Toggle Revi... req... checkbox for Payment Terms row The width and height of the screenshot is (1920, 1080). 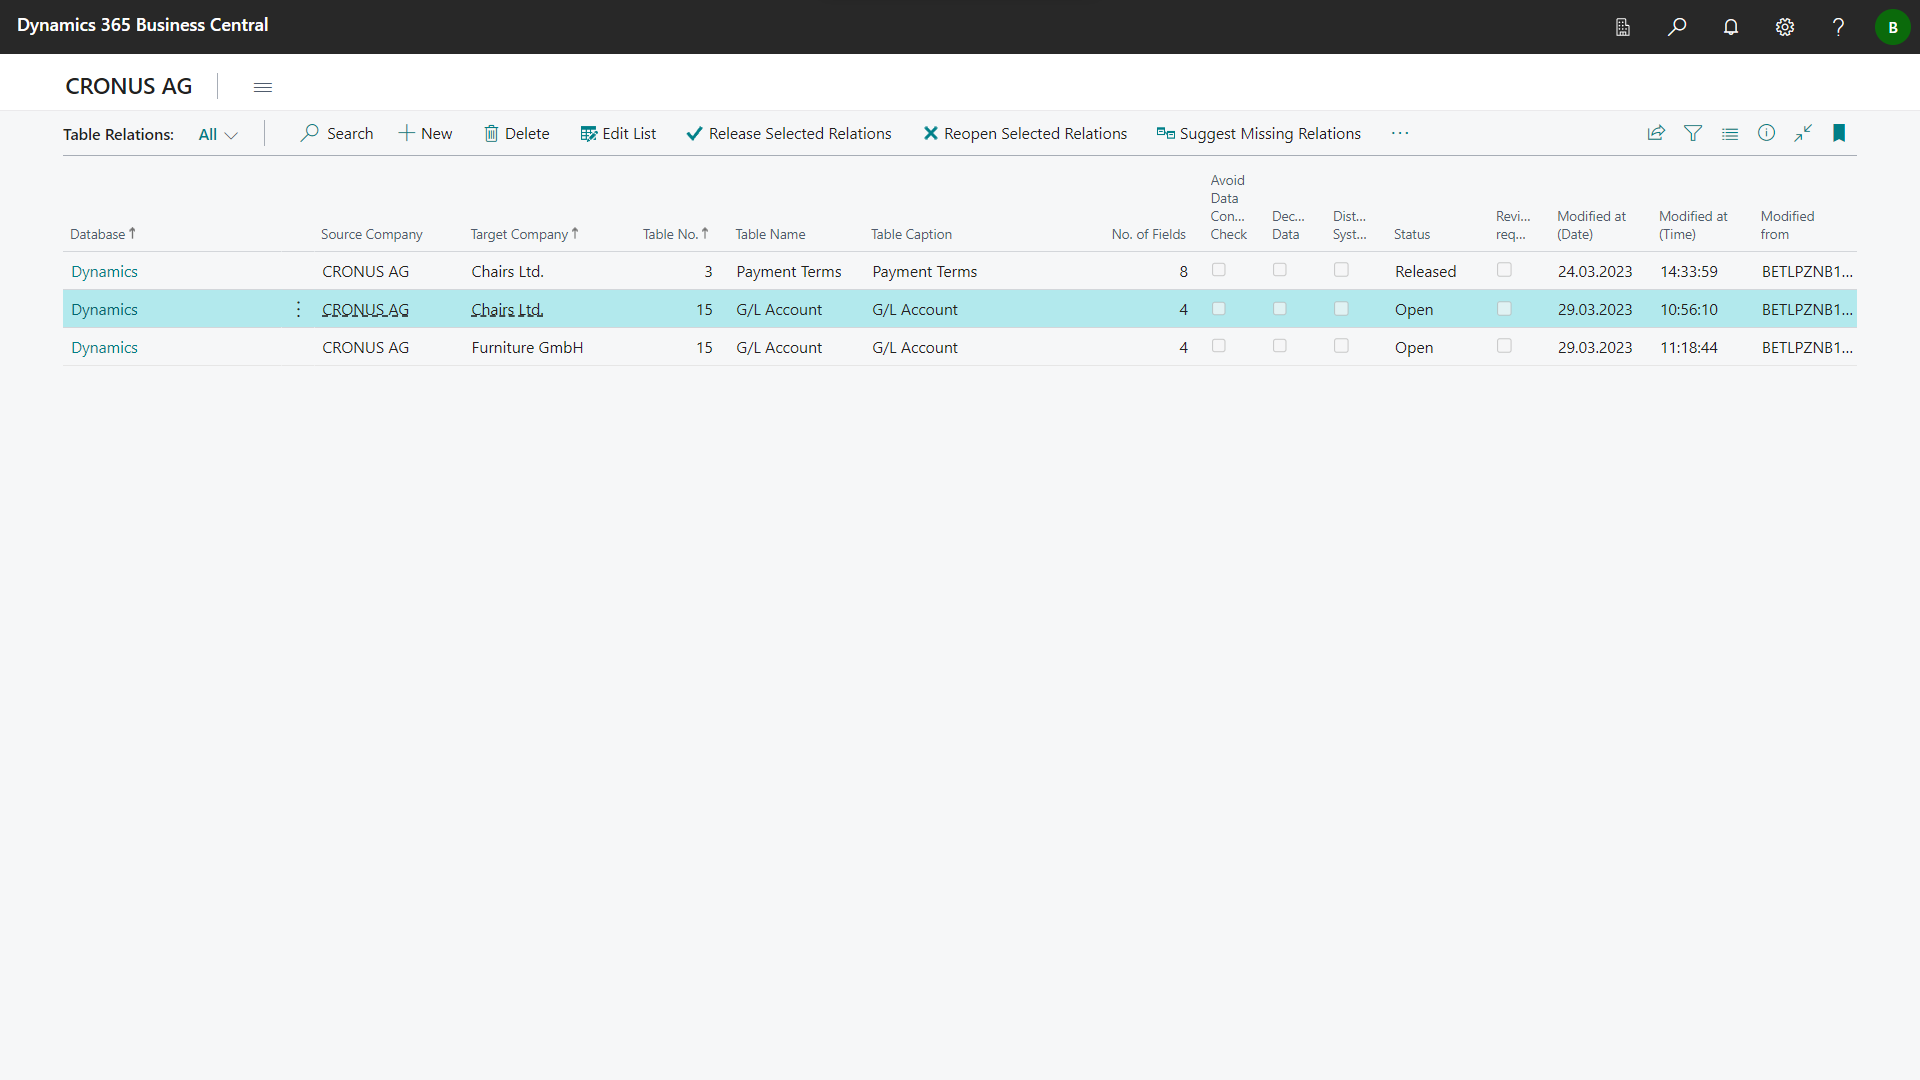1504,270
